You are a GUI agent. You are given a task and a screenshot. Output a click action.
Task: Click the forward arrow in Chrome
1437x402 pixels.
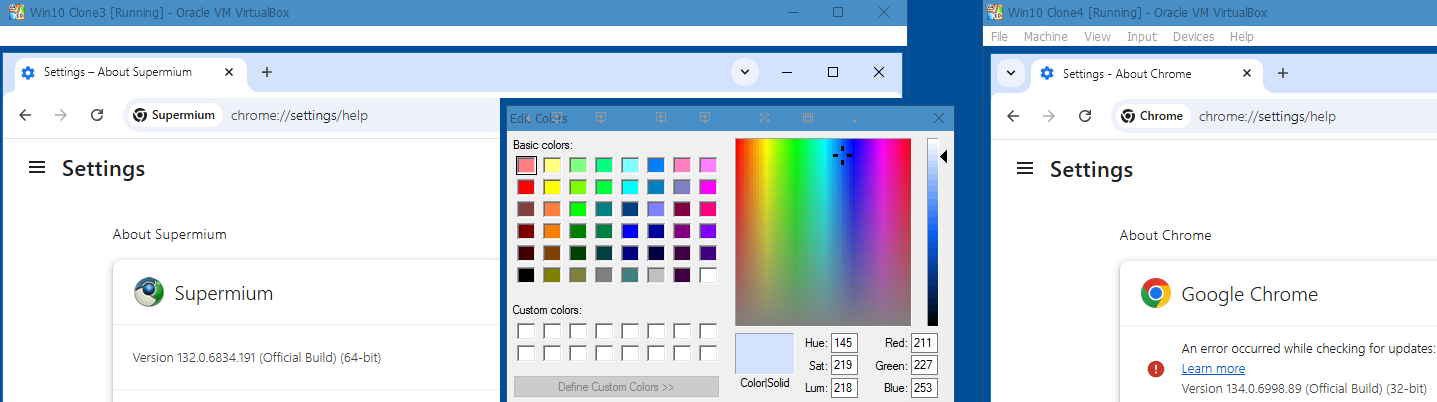(1048, 116)
